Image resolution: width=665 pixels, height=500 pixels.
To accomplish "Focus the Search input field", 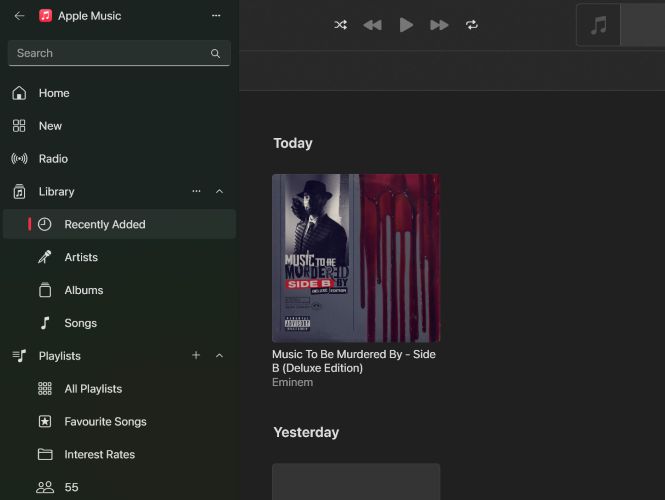I will click(119, 53).
